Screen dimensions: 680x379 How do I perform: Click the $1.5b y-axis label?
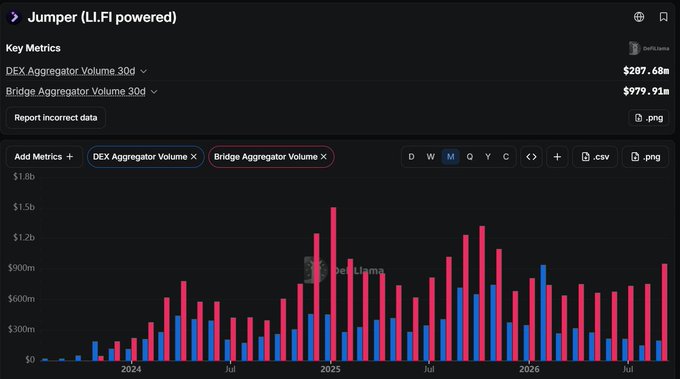[x=24, y=207]
